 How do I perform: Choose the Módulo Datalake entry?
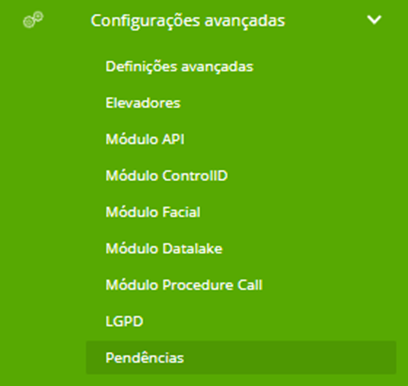point(164,248)
